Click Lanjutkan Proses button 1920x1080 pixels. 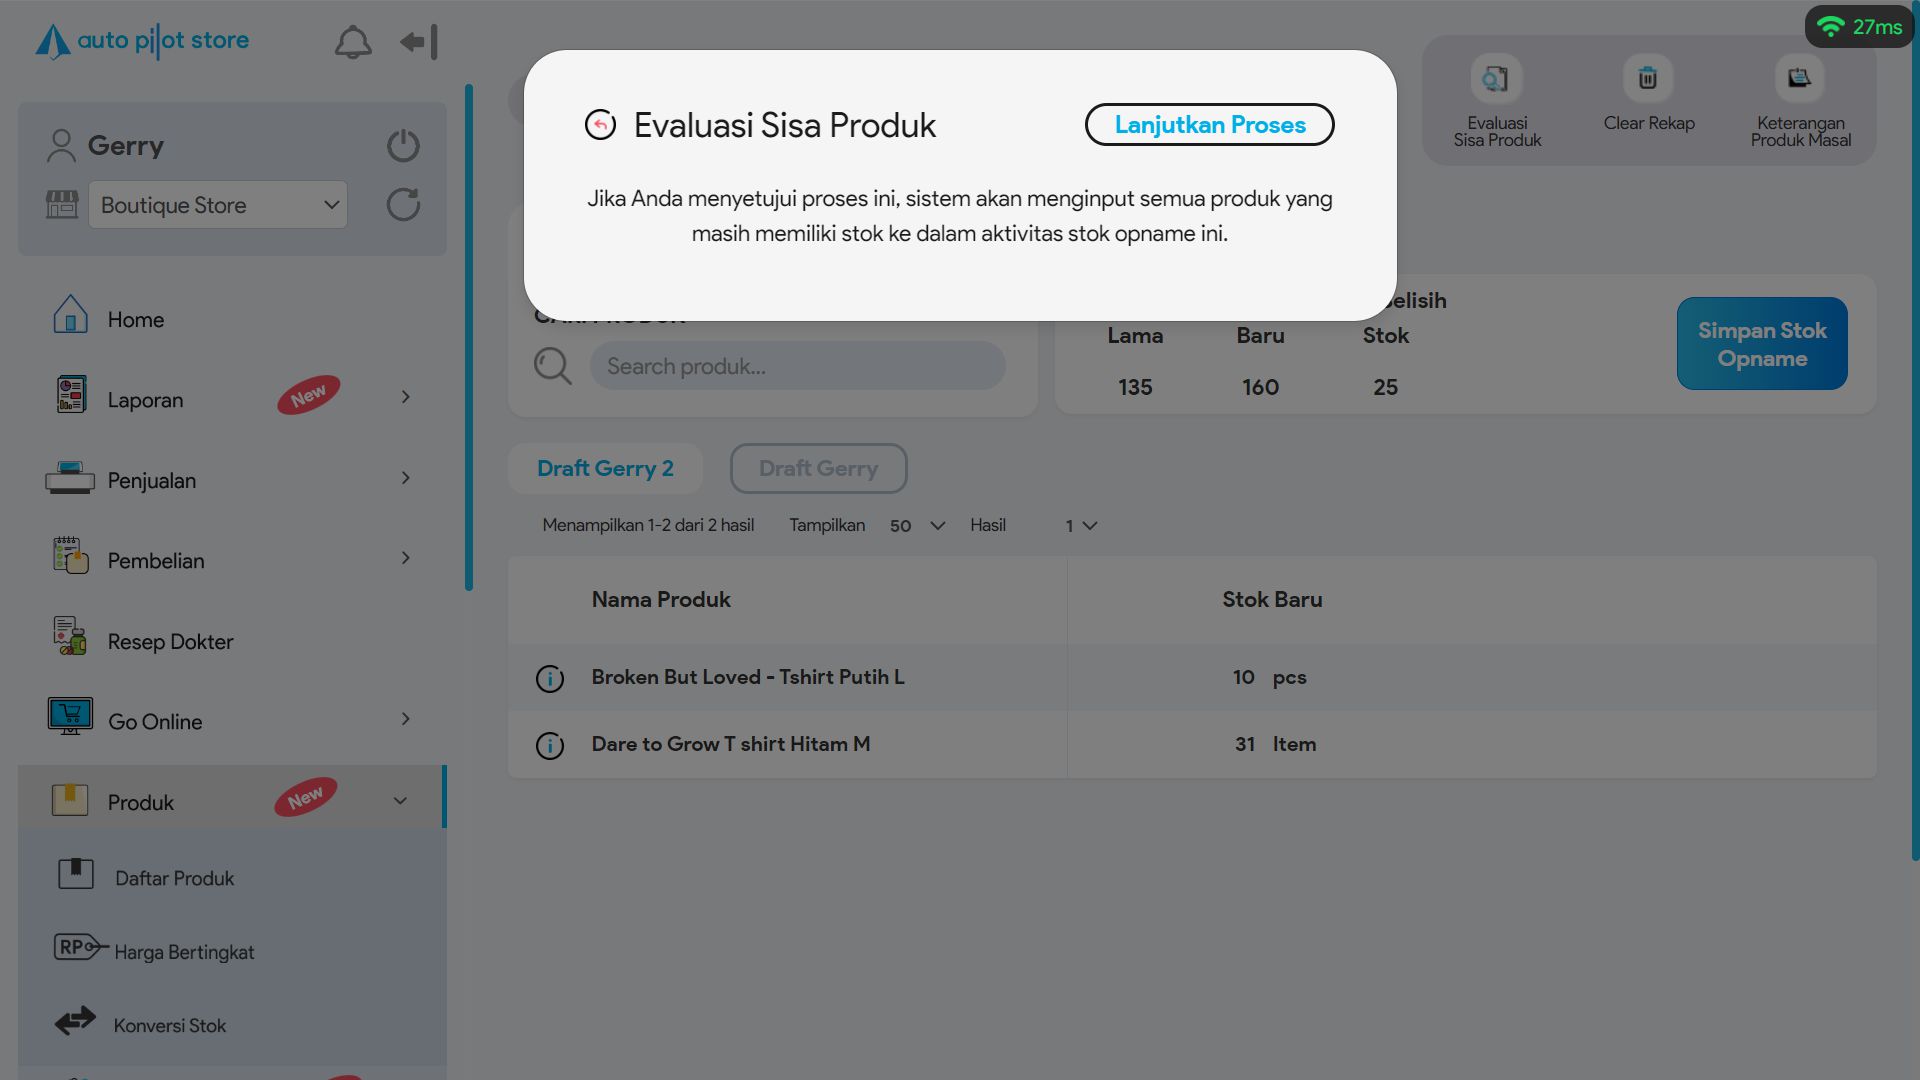point(1209,125)
